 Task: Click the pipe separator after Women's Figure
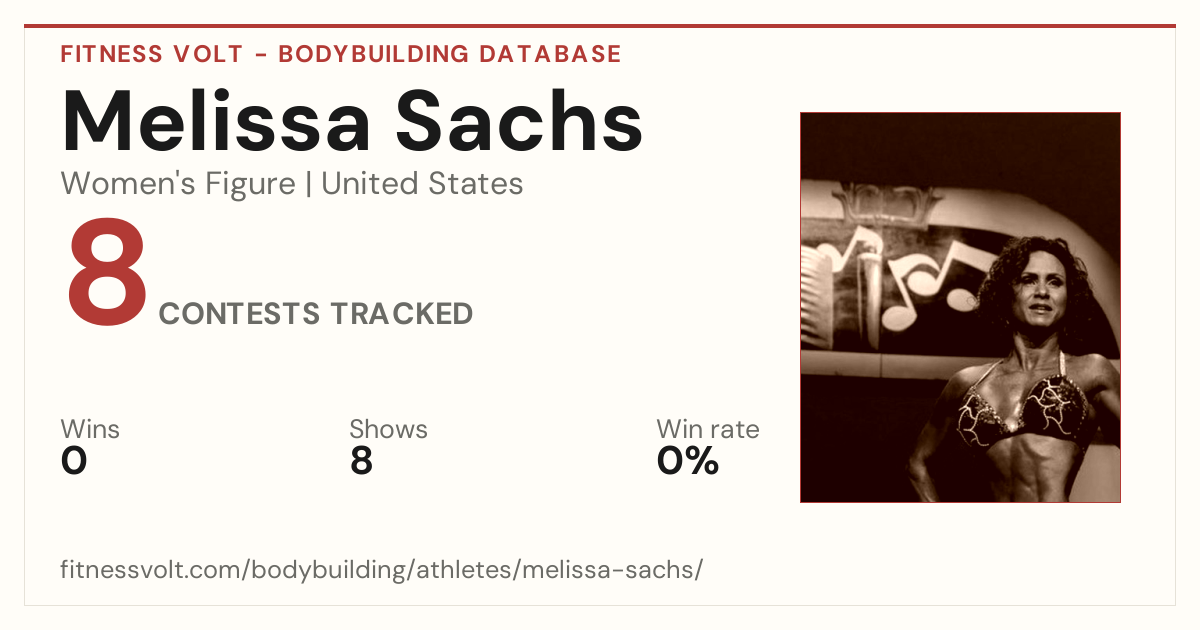(309, 185)
